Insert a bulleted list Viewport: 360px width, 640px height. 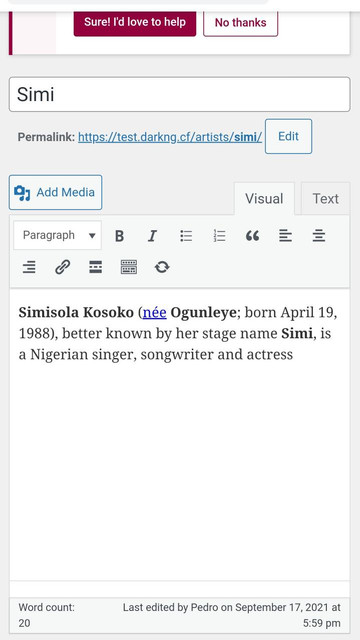click(x=186, y=236)
